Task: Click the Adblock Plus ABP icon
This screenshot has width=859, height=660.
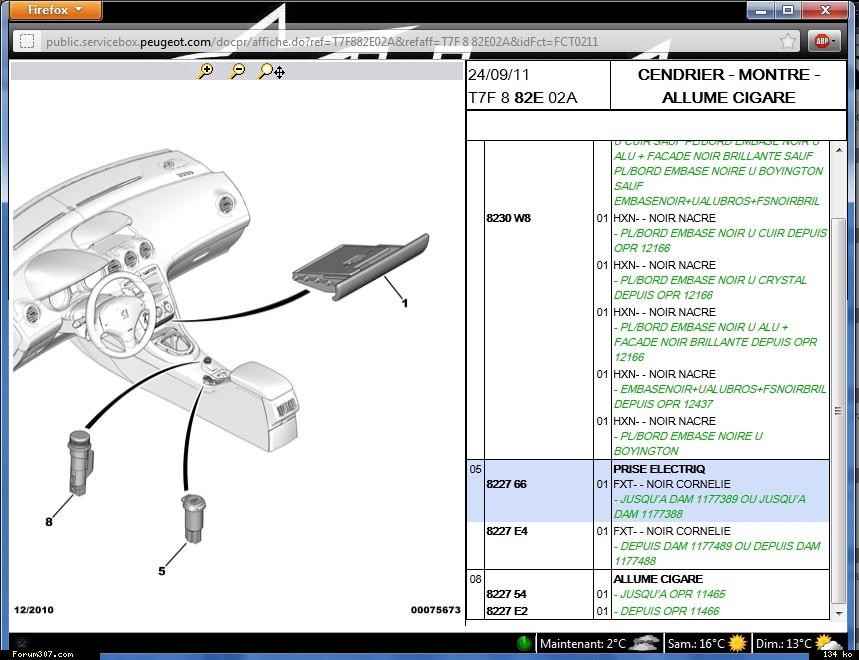Action: pyautogui.click(x=821, y=41)
